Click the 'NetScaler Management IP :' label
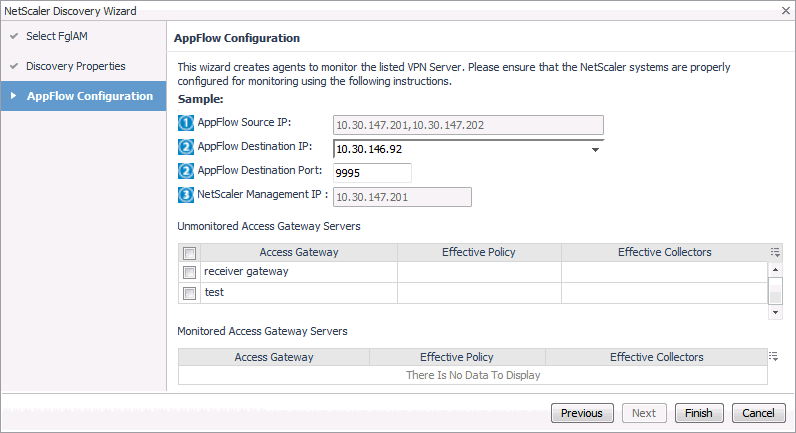The width and height of the screenshot is (796, 433). (x=263, y=194)
